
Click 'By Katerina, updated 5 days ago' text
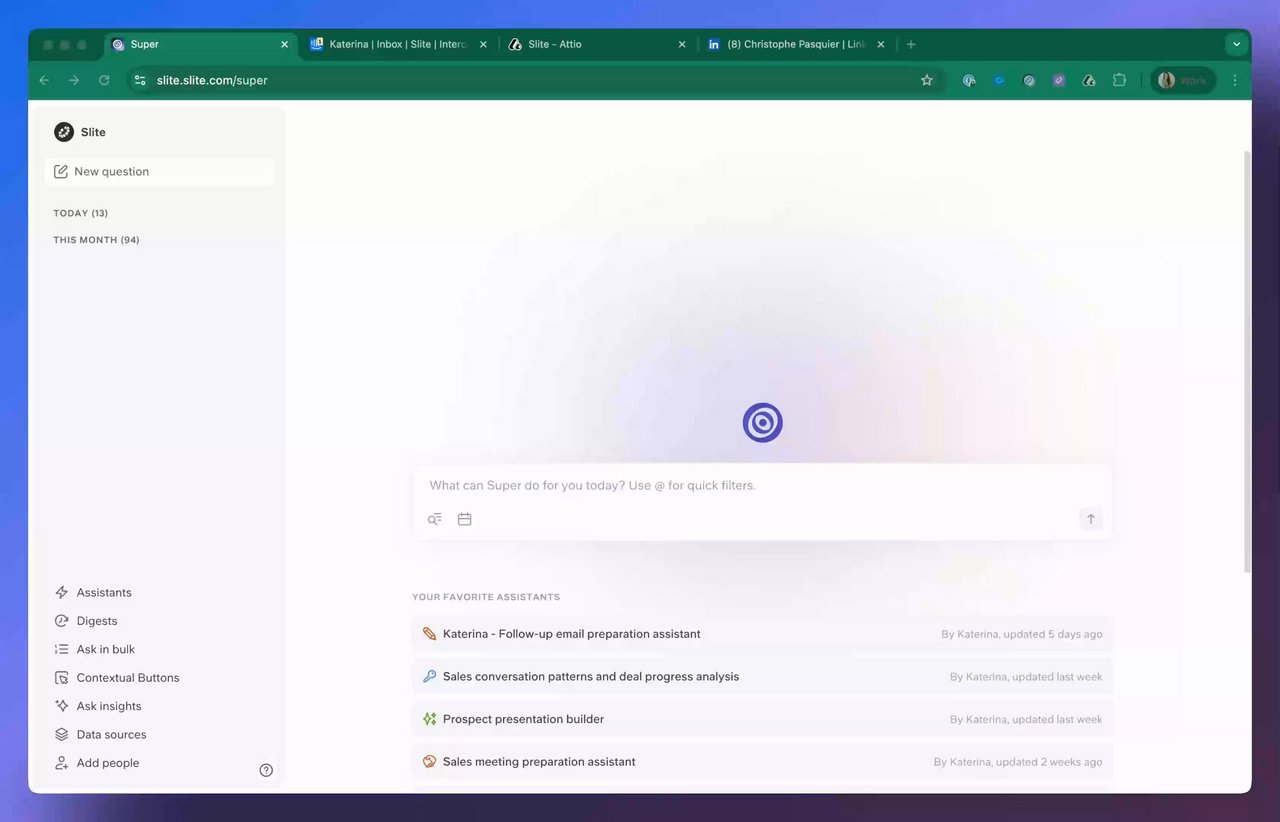[x=1021, y=635]
